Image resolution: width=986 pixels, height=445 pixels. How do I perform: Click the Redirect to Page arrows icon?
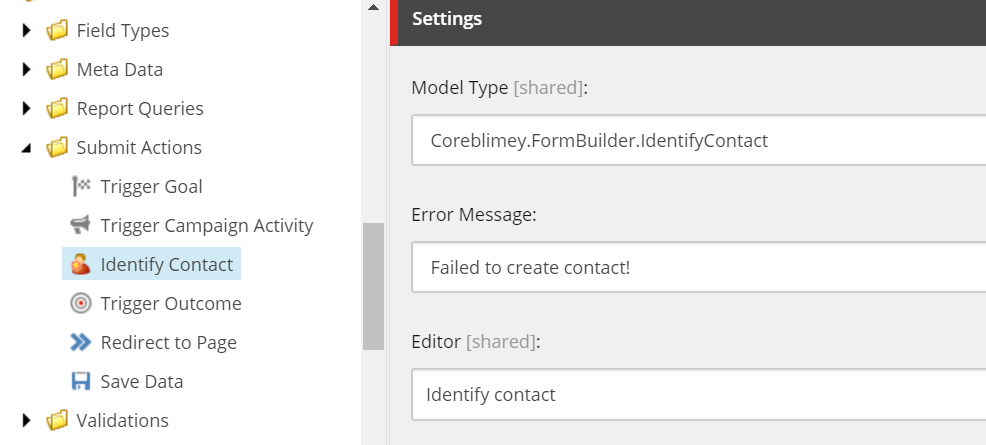[x=80, y=343]
